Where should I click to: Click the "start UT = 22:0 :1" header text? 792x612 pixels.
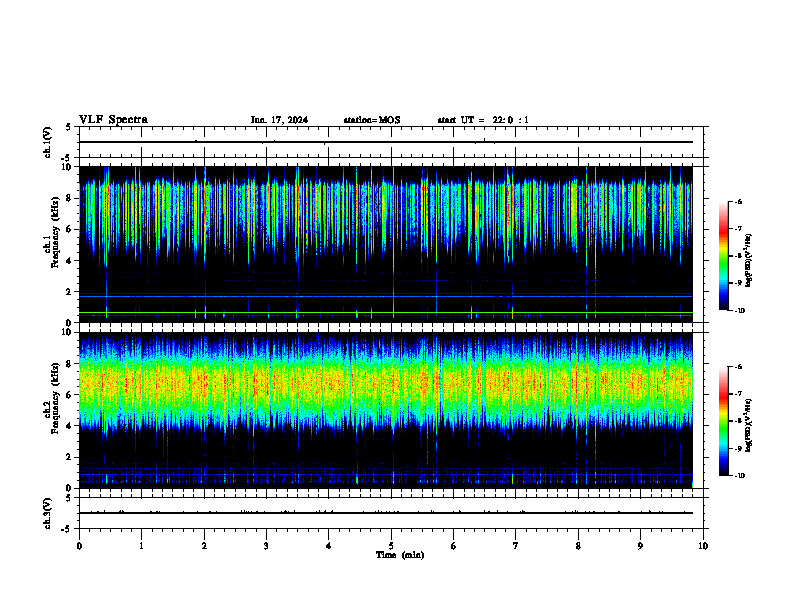483,120
